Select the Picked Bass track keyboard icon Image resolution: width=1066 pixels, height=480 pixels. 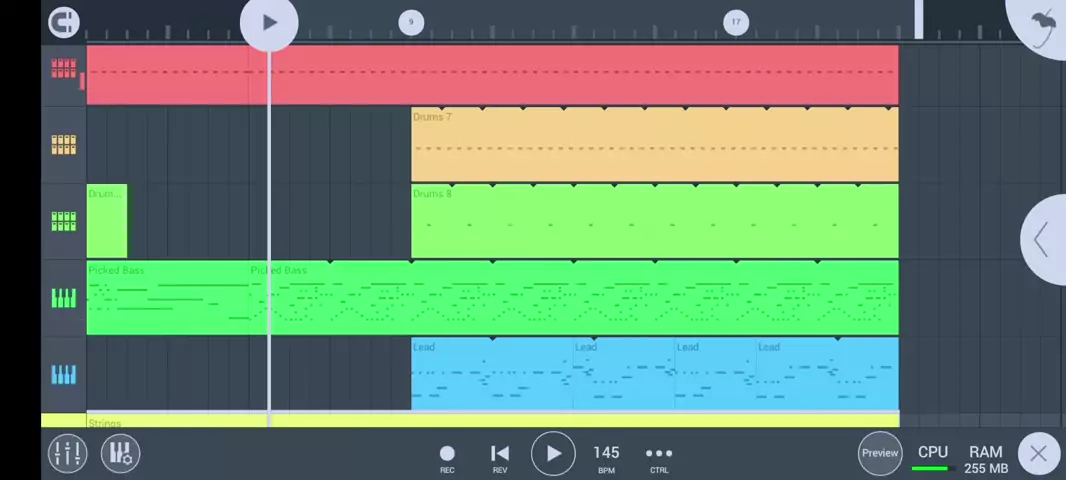pyautogui.click(x=63, y=298)
